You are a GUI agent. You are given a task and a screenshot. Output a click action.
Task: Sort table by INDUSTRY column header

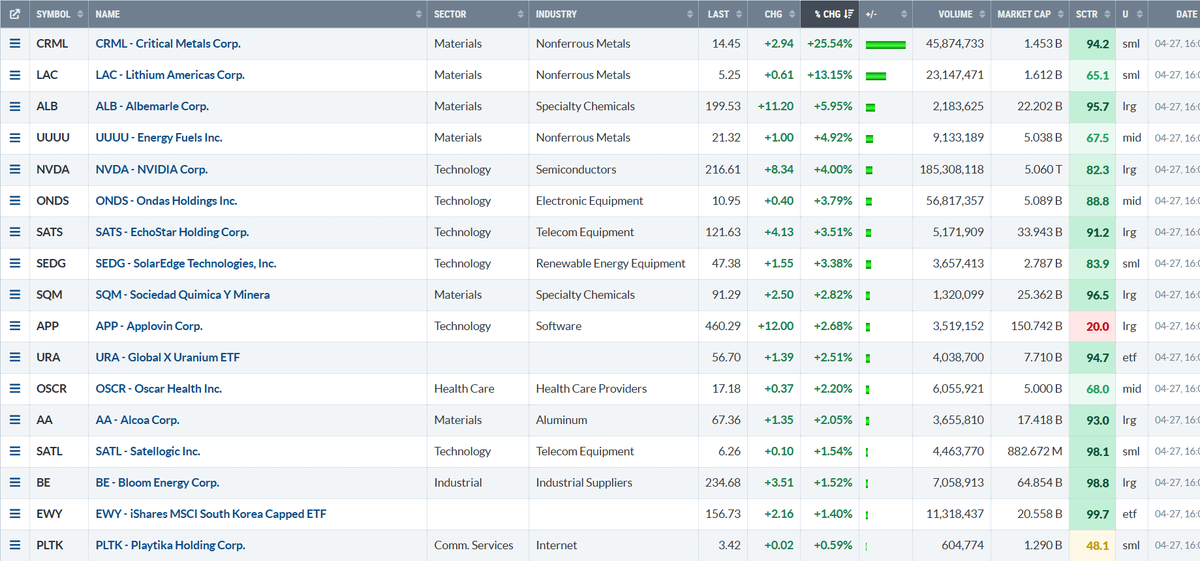[613, 14]
